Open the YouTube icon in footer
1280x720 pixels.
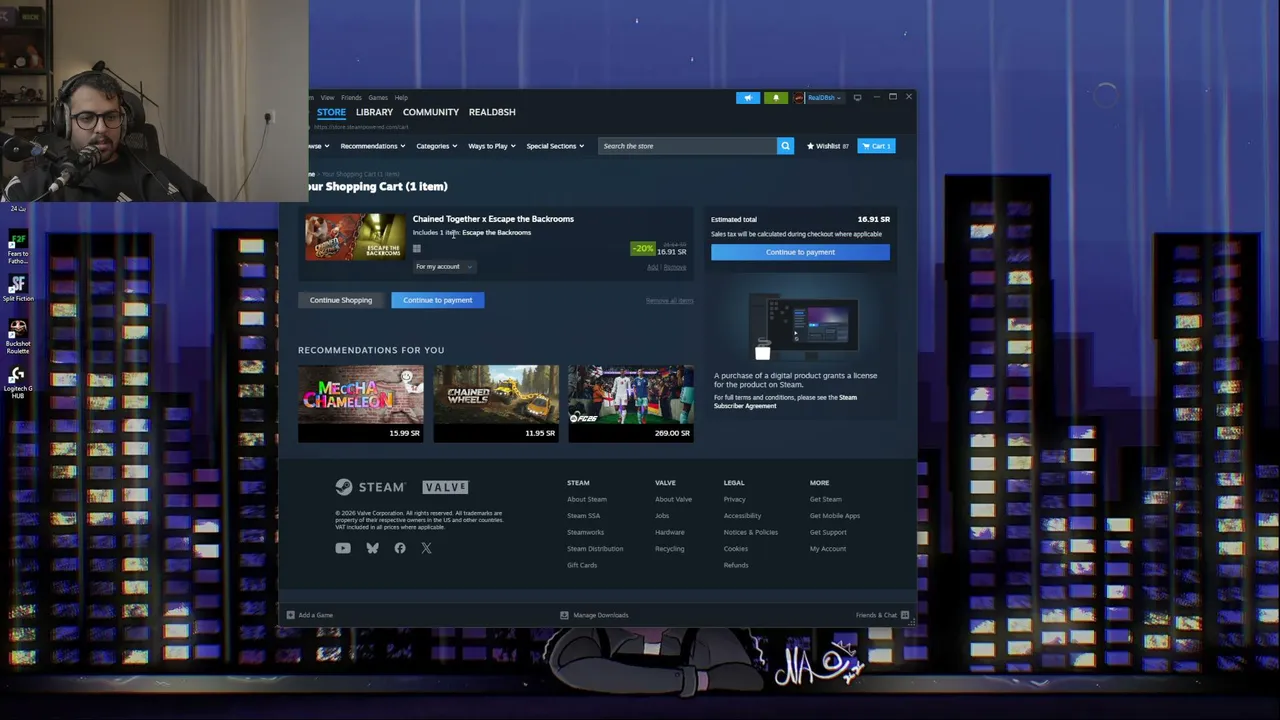coord(343,548)
